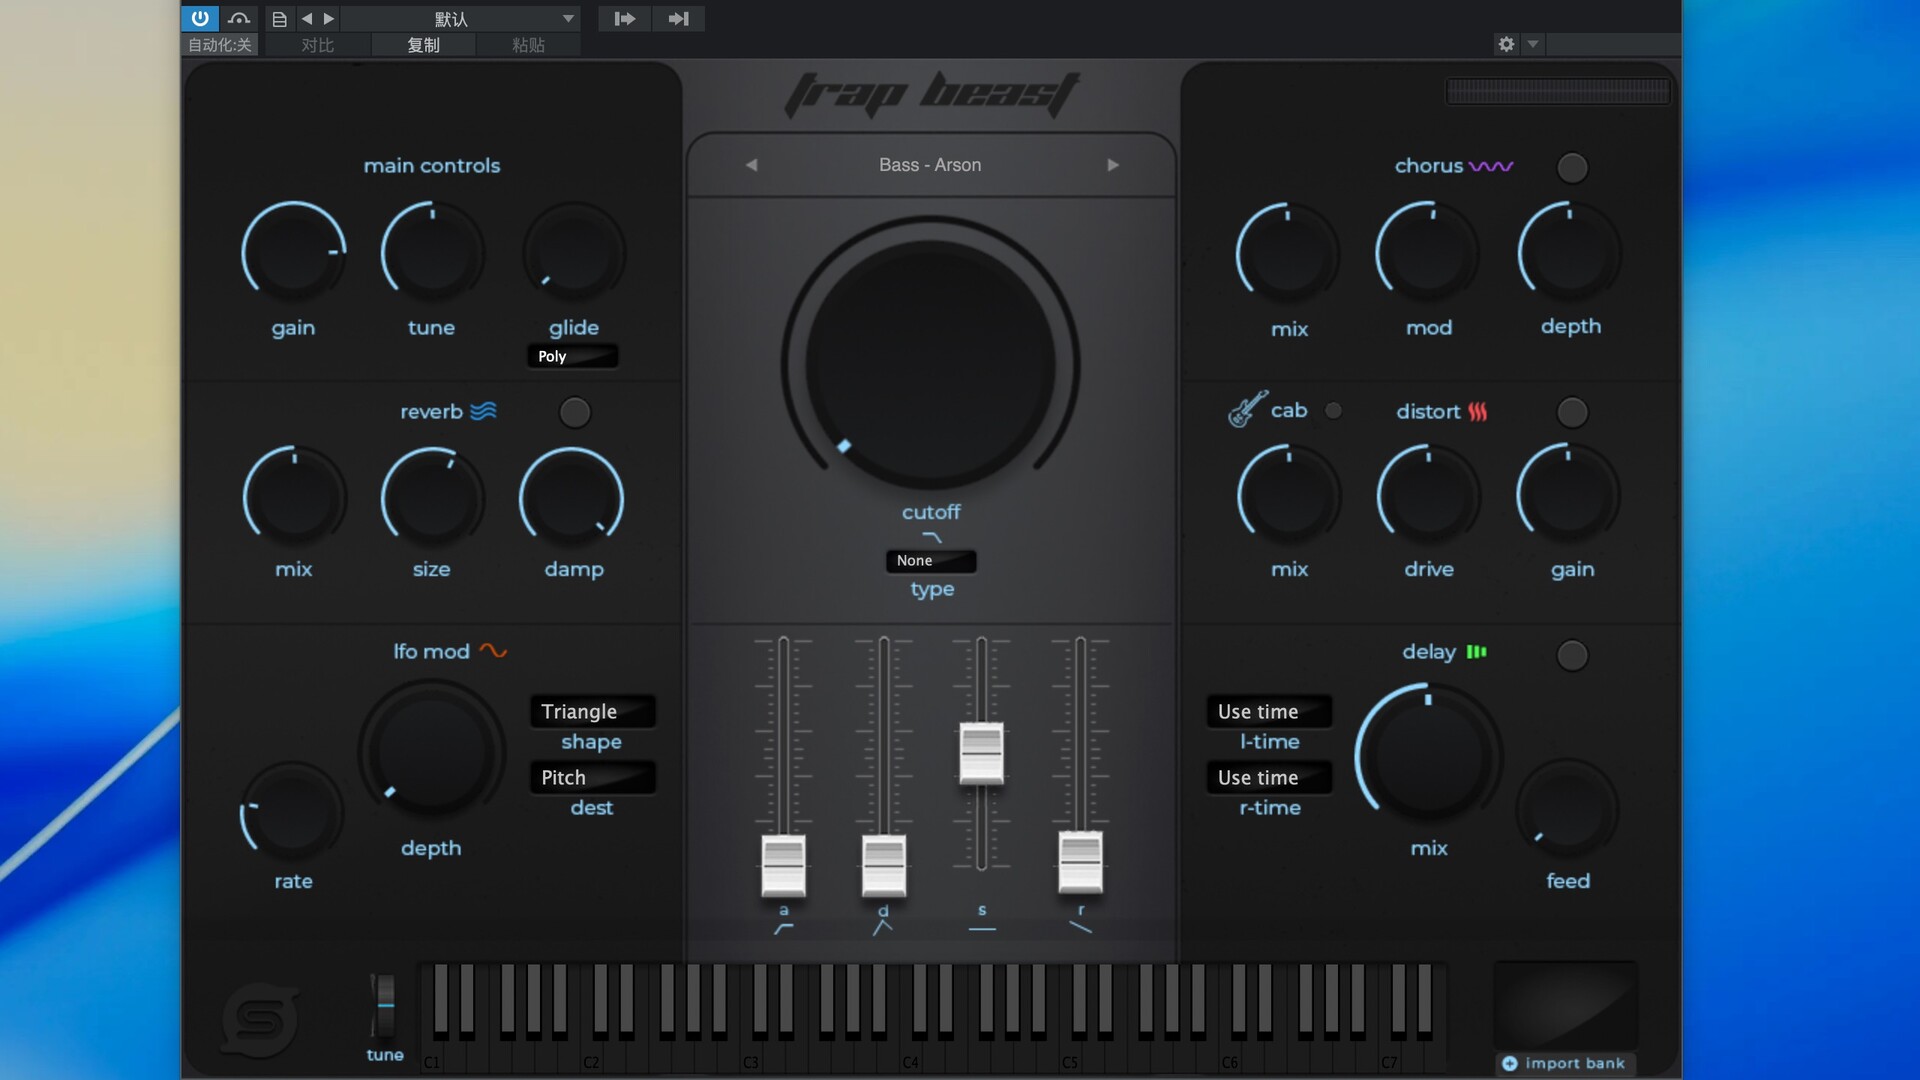Click the 复制 (copy) button
Screen dimensions: 1920x1080
point(423,45)
